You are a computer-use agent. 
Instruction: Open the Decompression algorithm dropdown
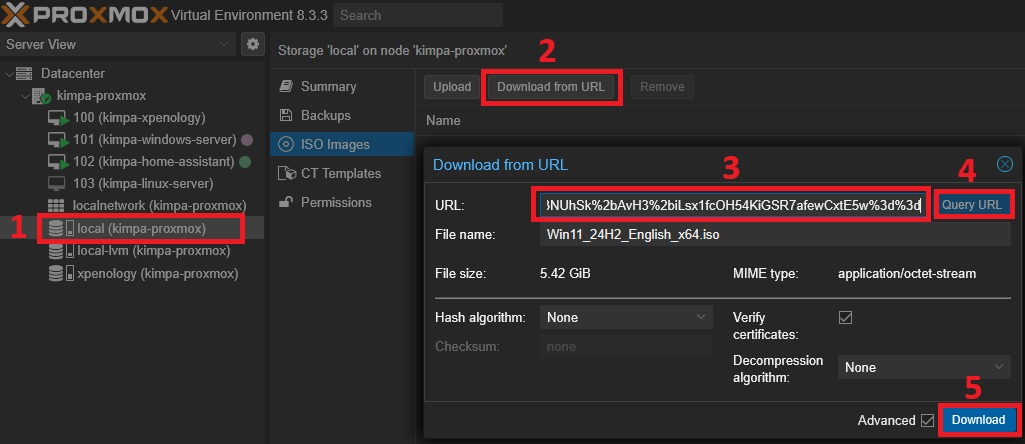923,367
